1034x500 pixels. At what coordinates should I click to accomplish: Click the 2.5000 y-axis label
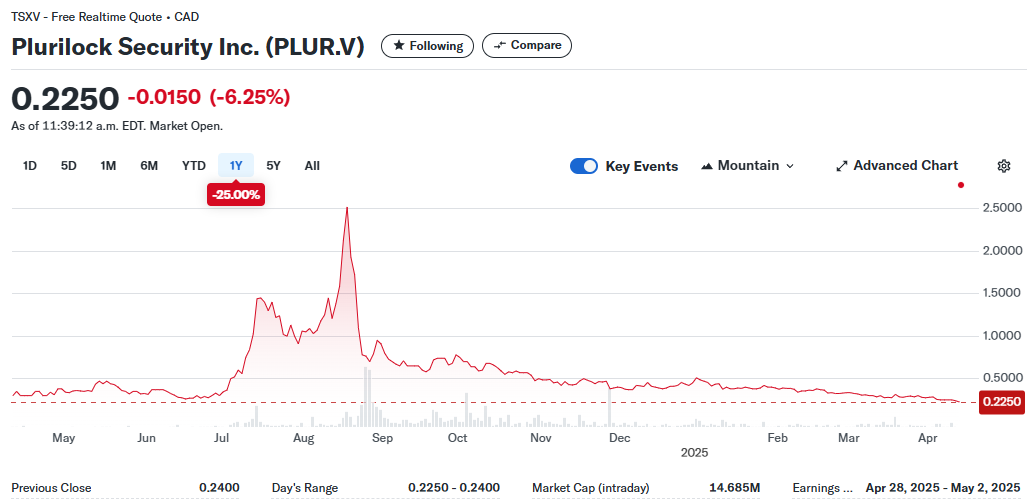(1002, 208)
